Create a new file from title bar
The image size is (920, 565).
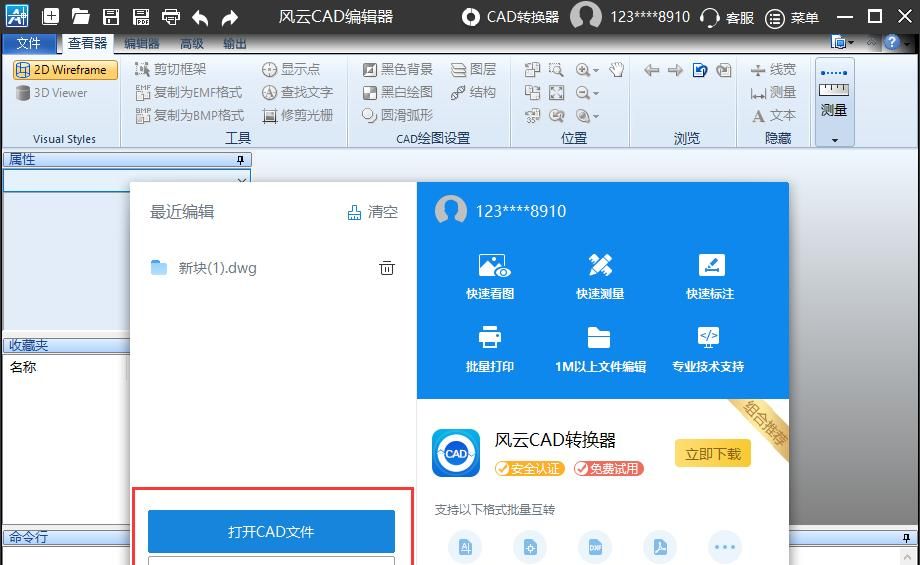coord(50,16)
